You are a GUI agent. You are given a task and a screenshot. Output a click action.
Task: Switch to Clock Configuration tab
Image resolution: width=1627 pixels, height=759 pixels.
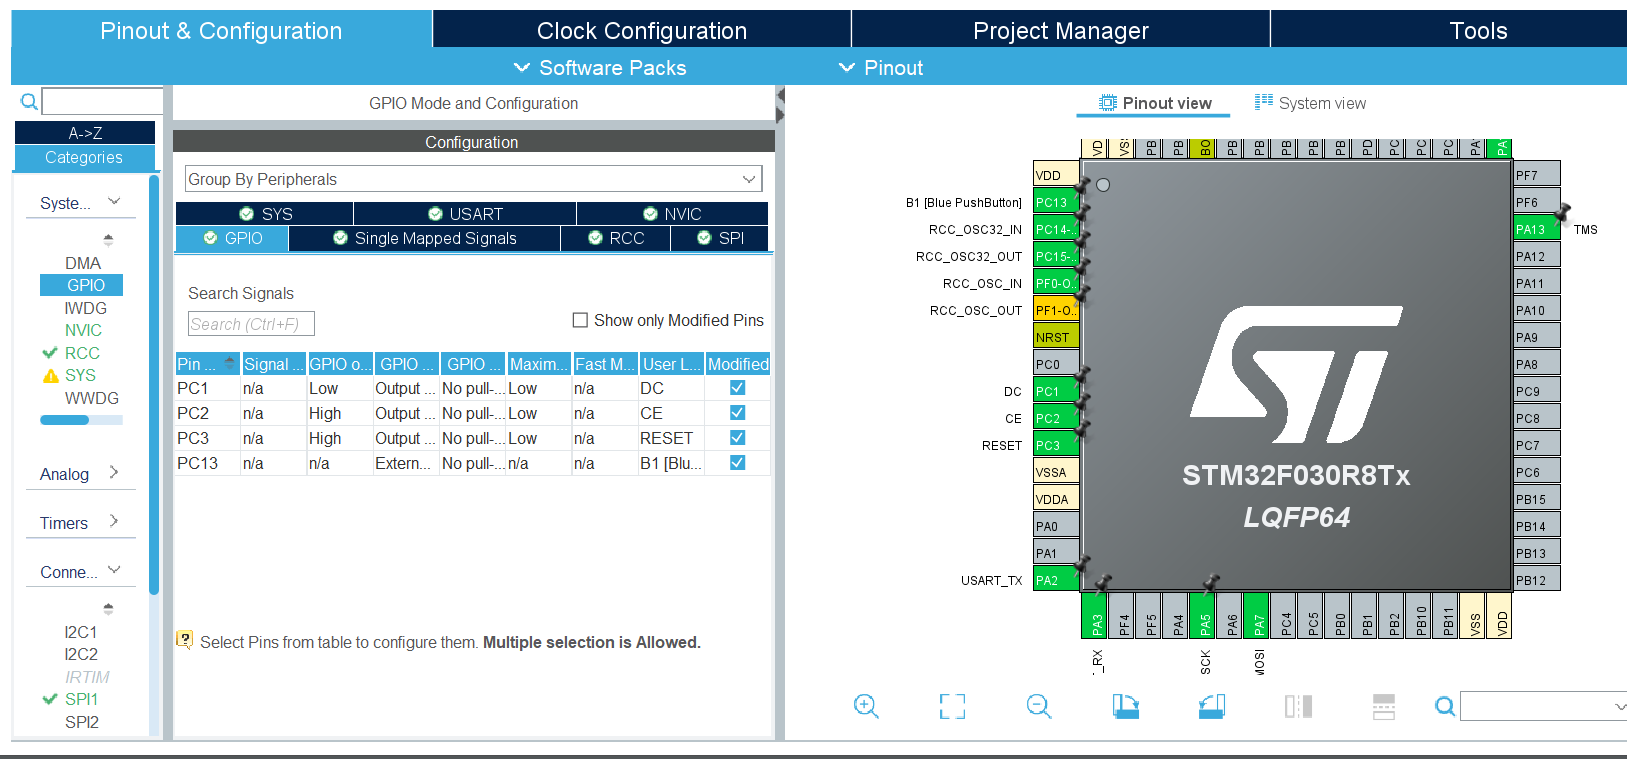(x=642, y=31)
